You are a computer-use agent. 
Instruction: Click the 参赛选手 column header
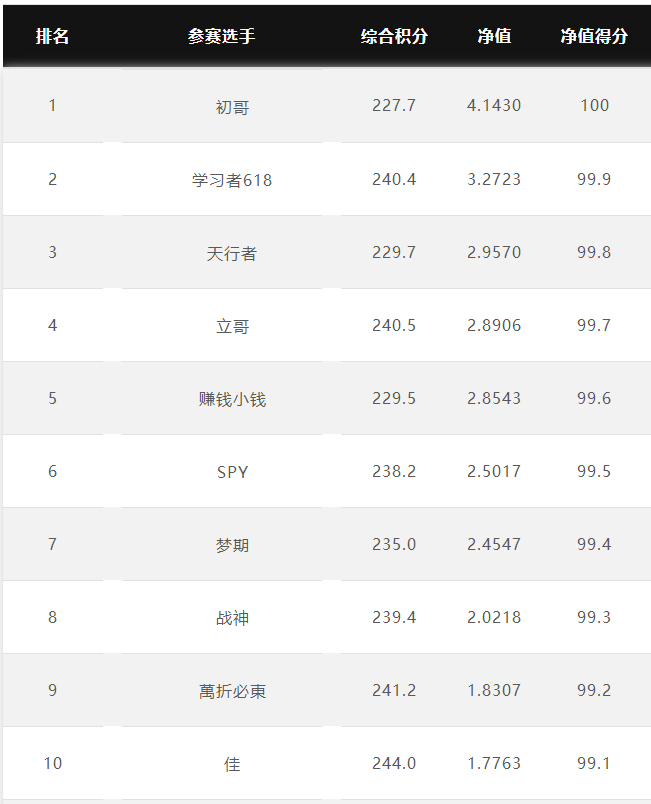click(221, 36)
